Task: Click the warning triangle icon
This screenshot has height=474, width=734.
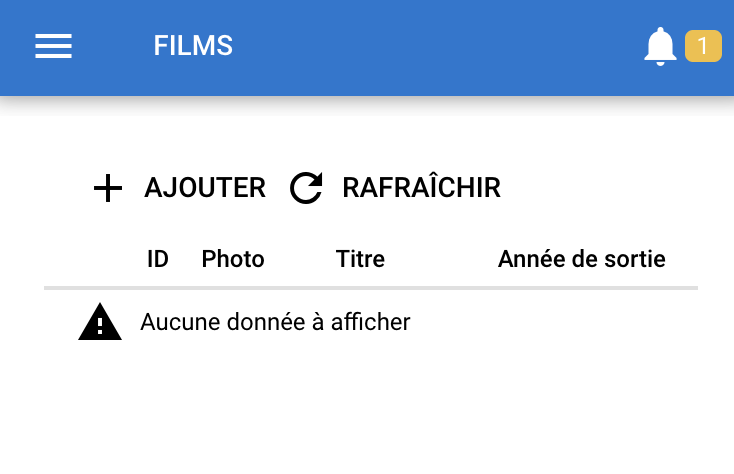Action: click(x=100, y=322)
